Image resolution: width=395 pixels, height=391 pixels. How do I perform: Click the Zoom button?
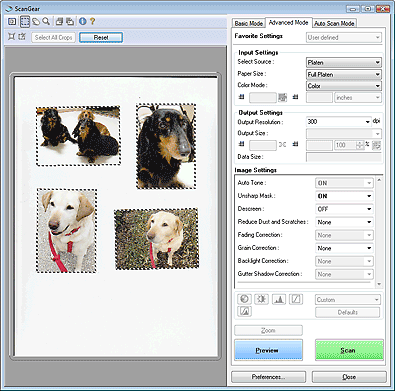[268, 330]
